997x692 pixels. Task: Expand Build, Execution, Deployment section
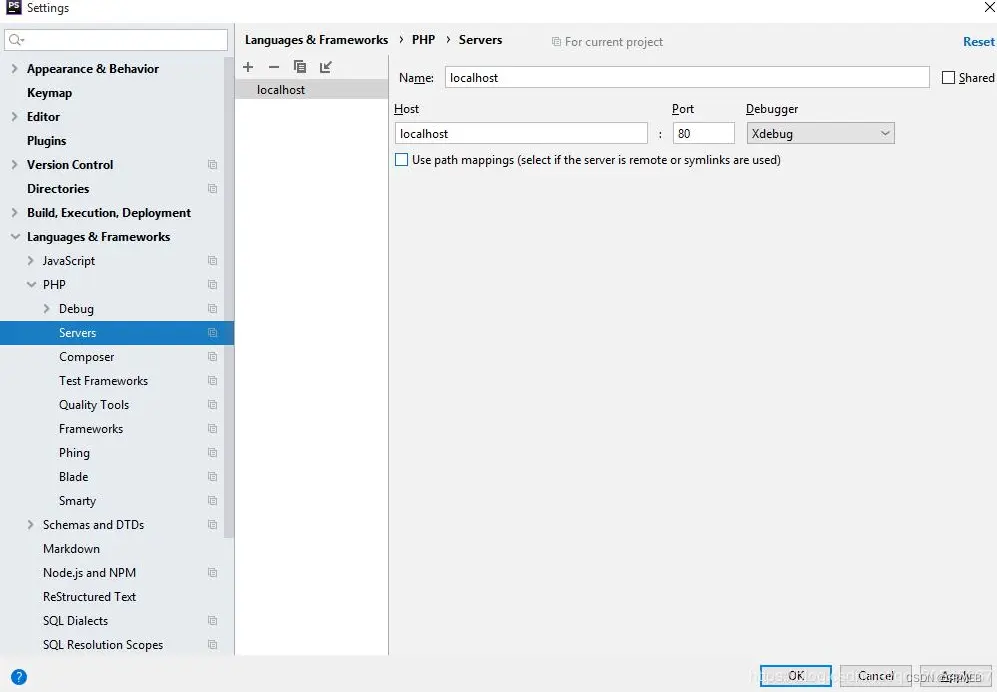[14, 213]
